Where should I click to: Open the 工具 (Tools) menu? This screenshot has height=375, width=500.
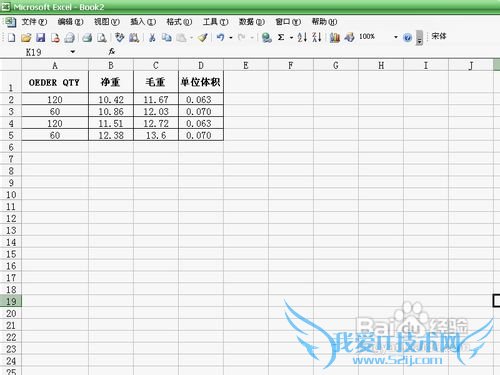[215, 22]
